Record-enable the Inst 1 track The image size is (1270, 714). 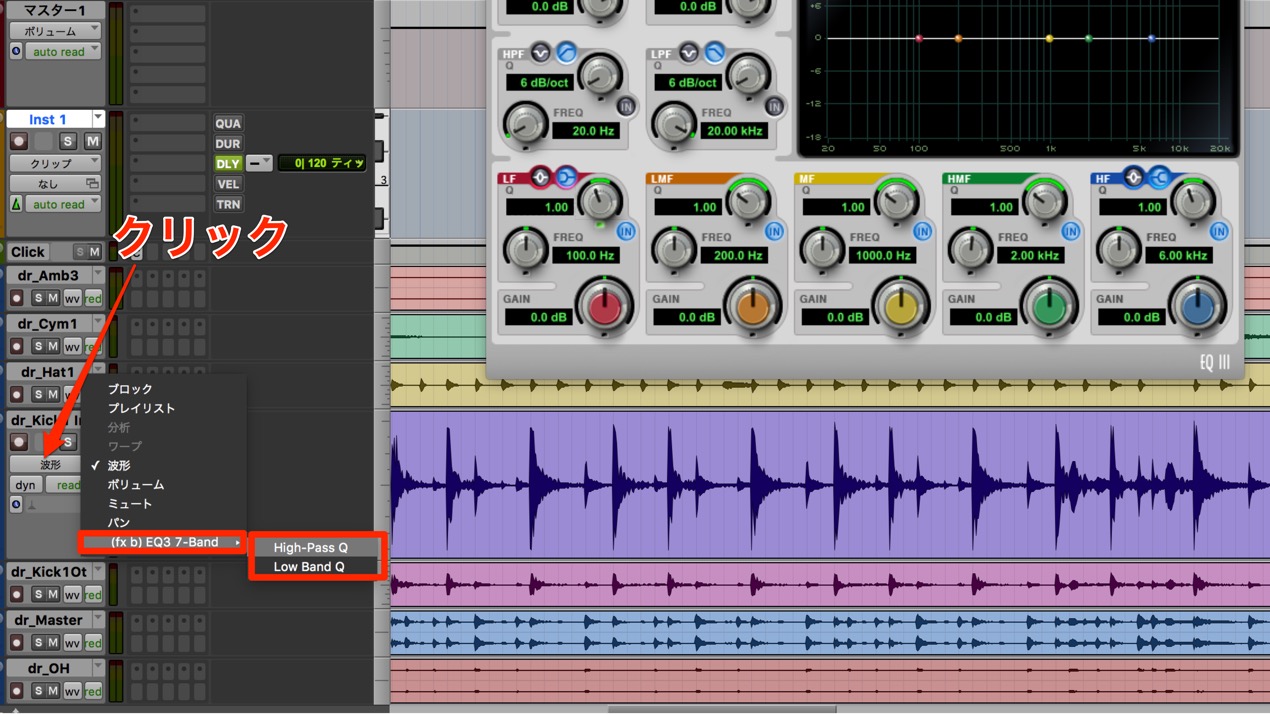click(18, 141)
